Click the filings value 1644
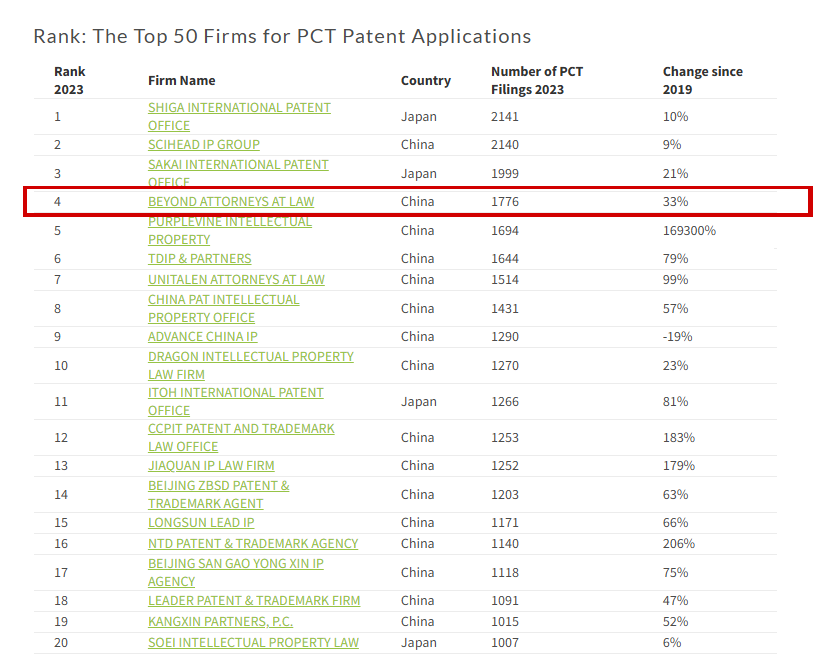Screen dimensions: 829x655 [505, 259]
